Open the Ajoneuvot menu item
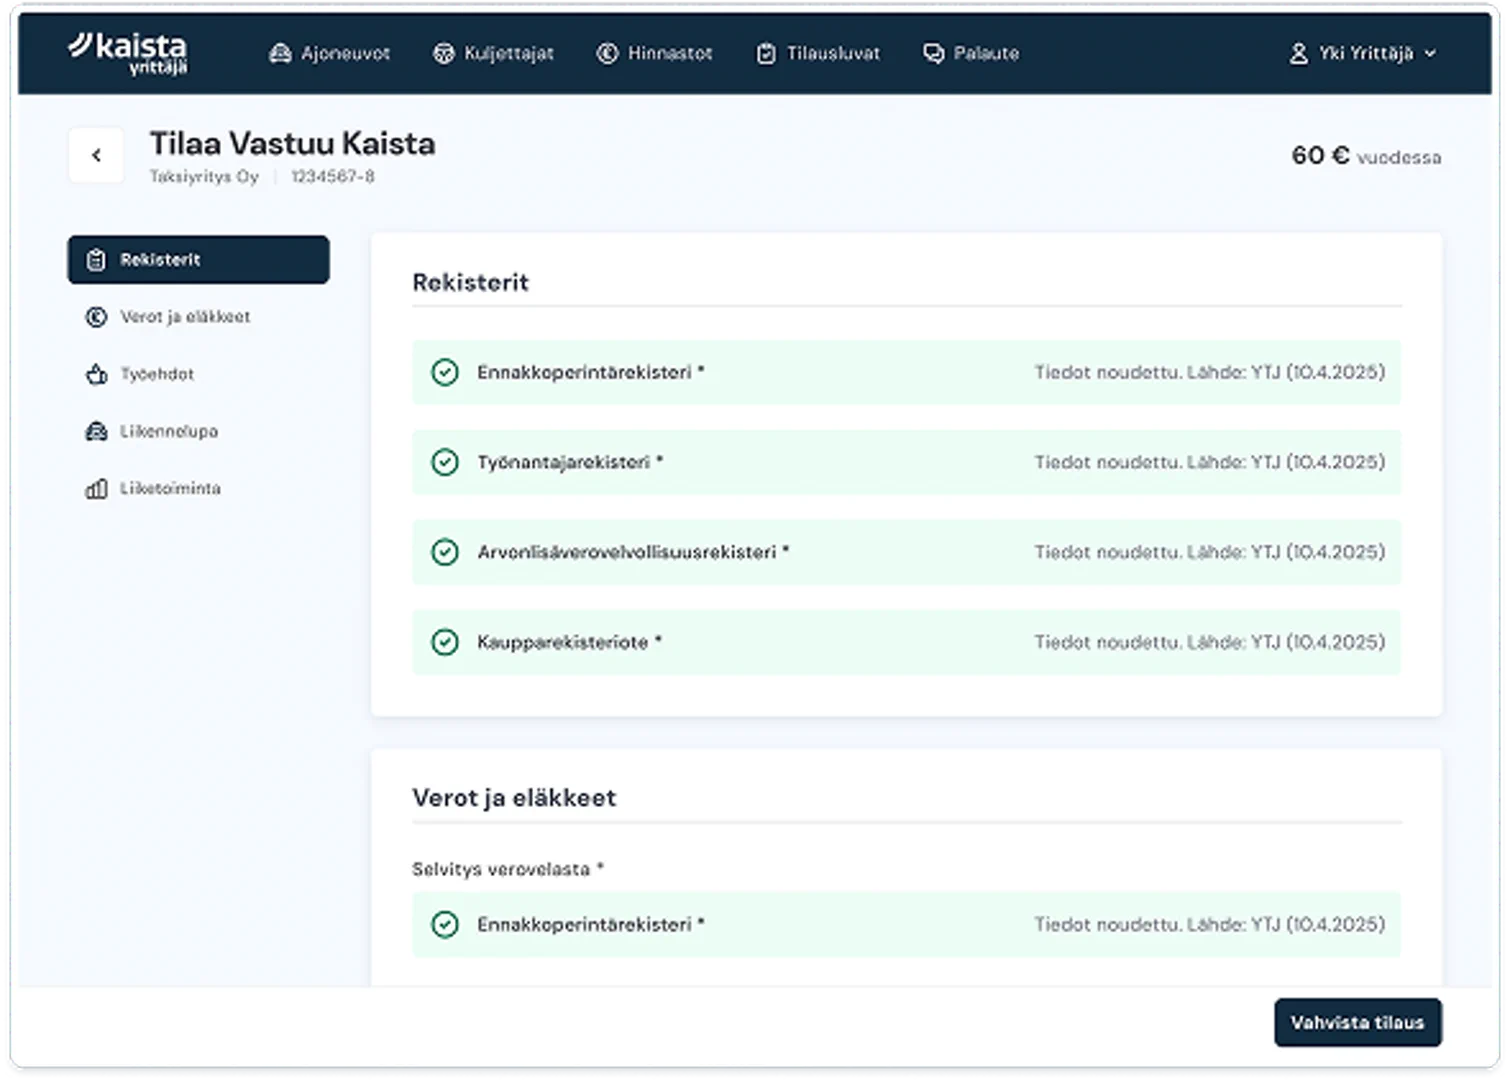The height and width of the screenshot is (1080, 1510). (x=330, y=54)
